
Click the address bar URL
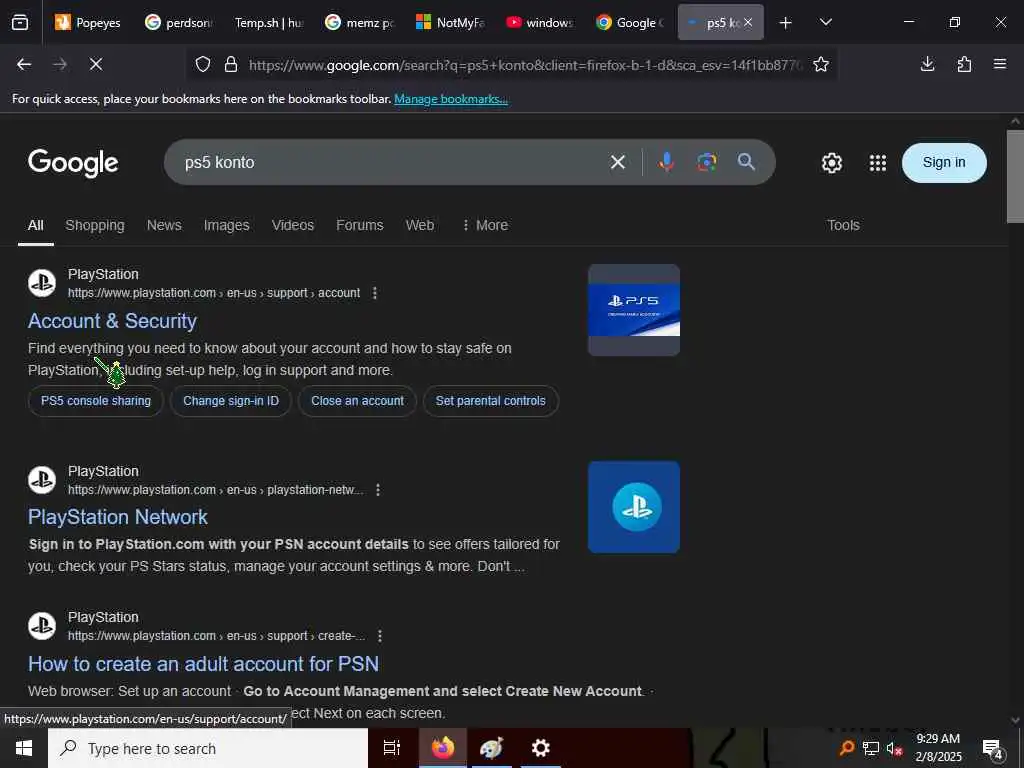(526, 65)
